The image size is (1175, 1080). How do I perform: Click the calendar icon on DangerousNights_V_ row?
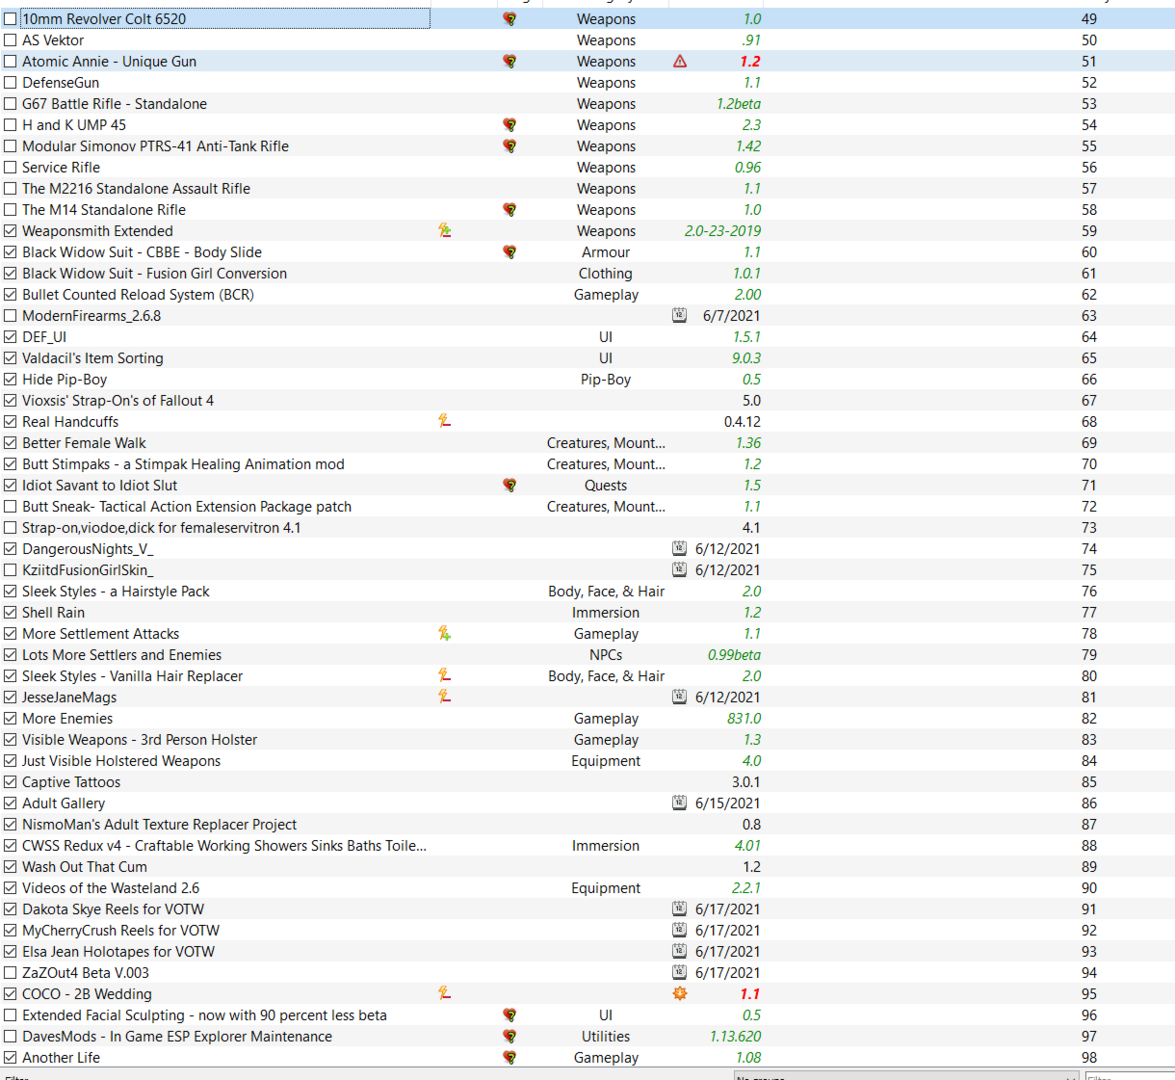tap(679, 549)
